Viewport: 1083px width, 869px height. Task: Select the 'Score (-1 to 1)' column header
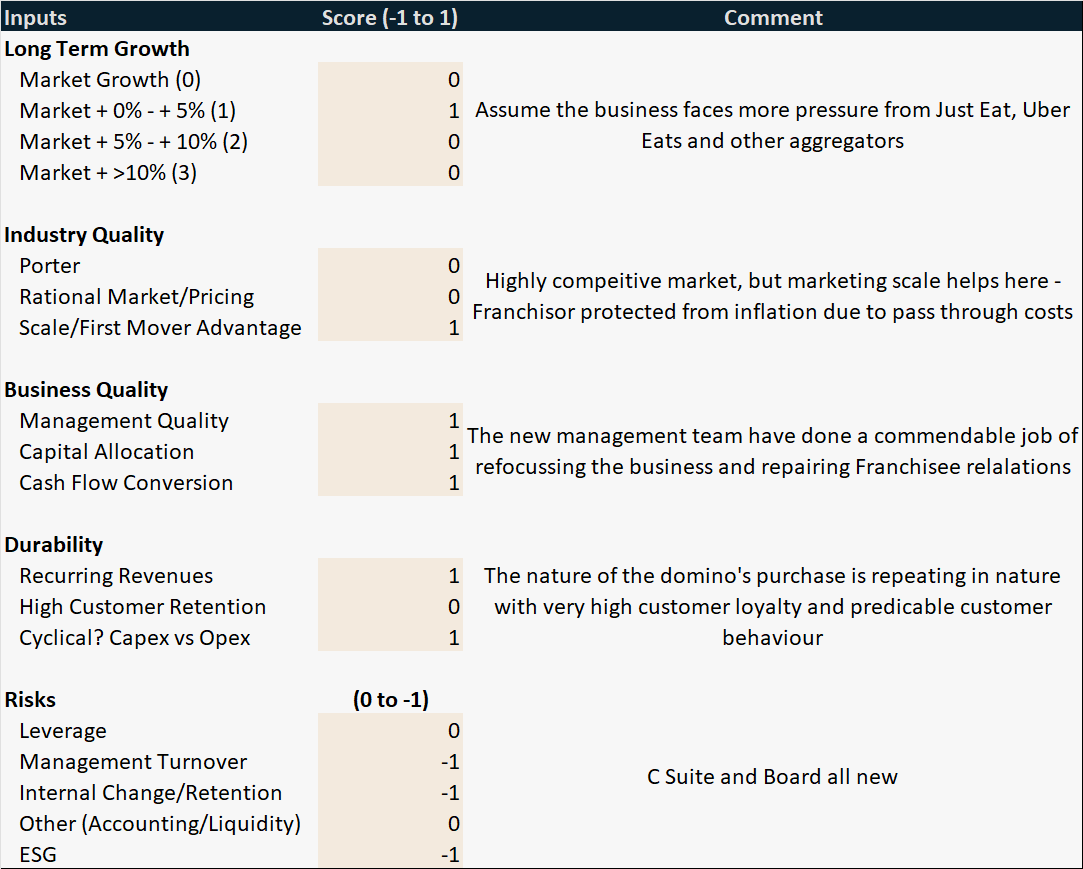tap(390, 17)
